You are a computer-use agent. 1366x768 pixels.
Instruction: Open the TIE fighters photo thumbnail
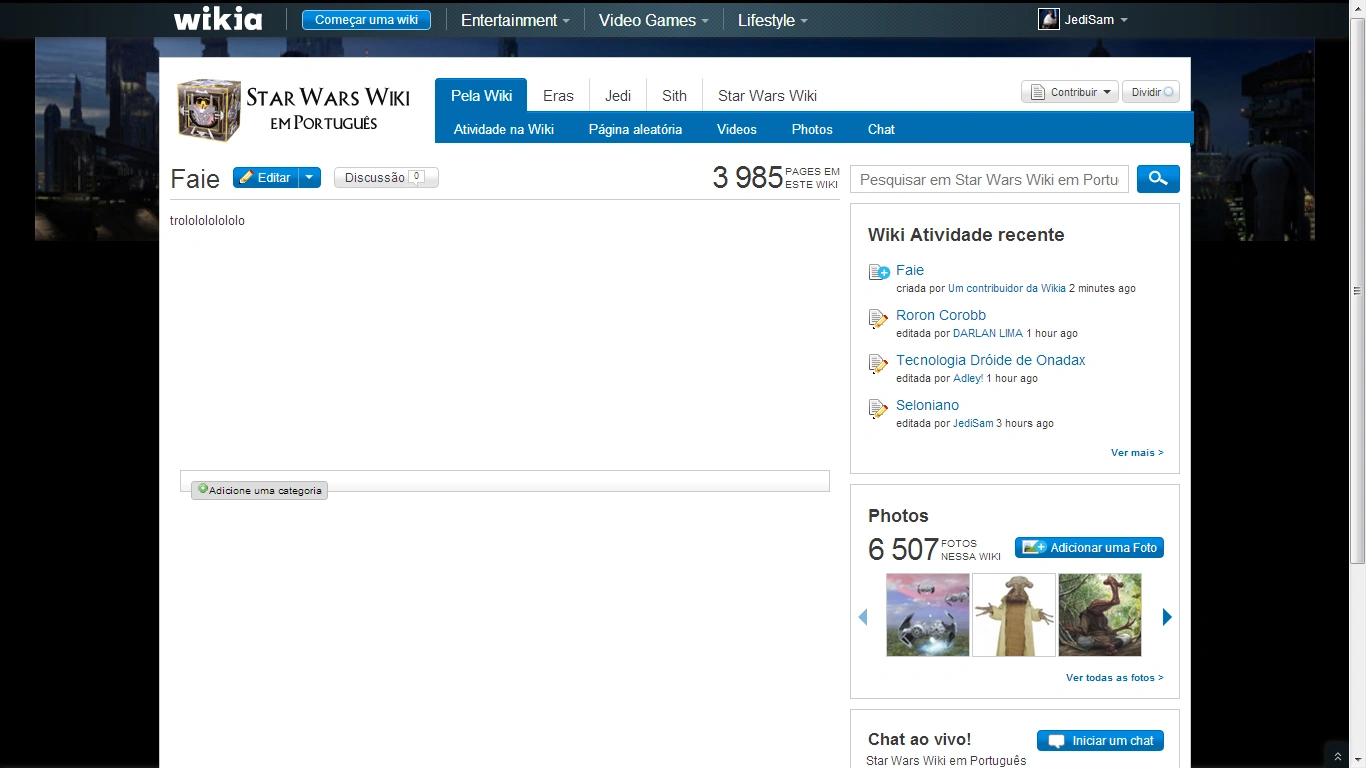[x=928, y=615]
